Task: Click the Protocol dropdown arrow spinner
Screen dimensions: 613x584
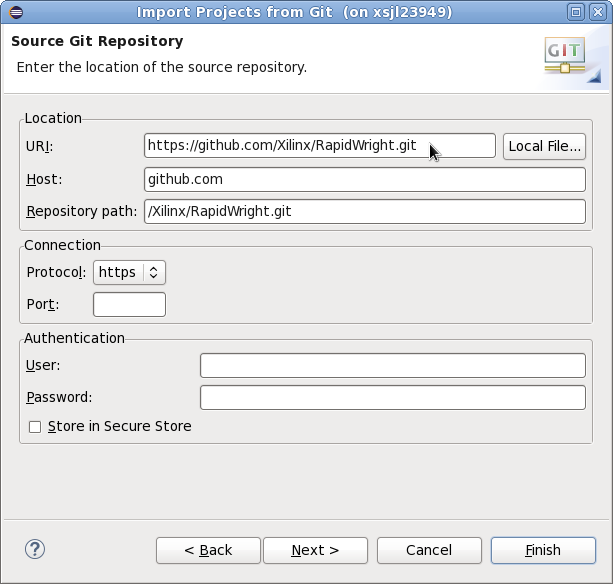Action: click(154, 272)
